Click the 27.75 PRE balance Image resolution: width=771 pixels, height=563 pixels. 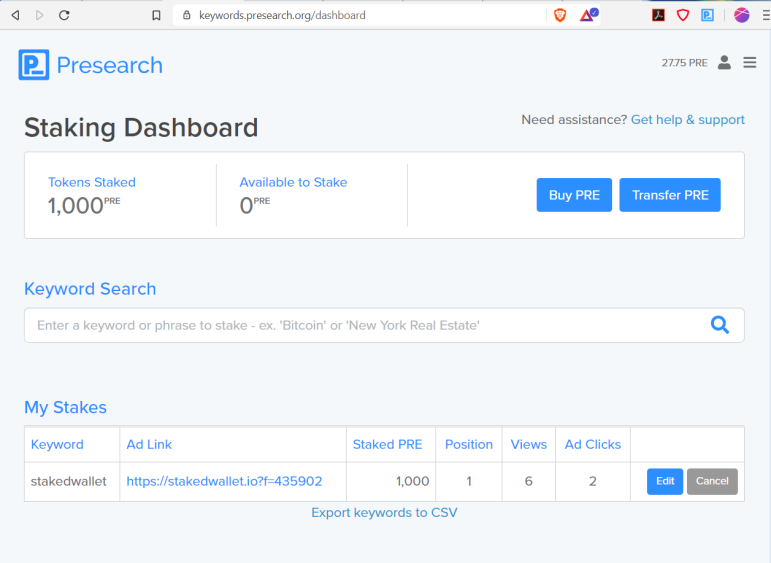click(684, 63)
